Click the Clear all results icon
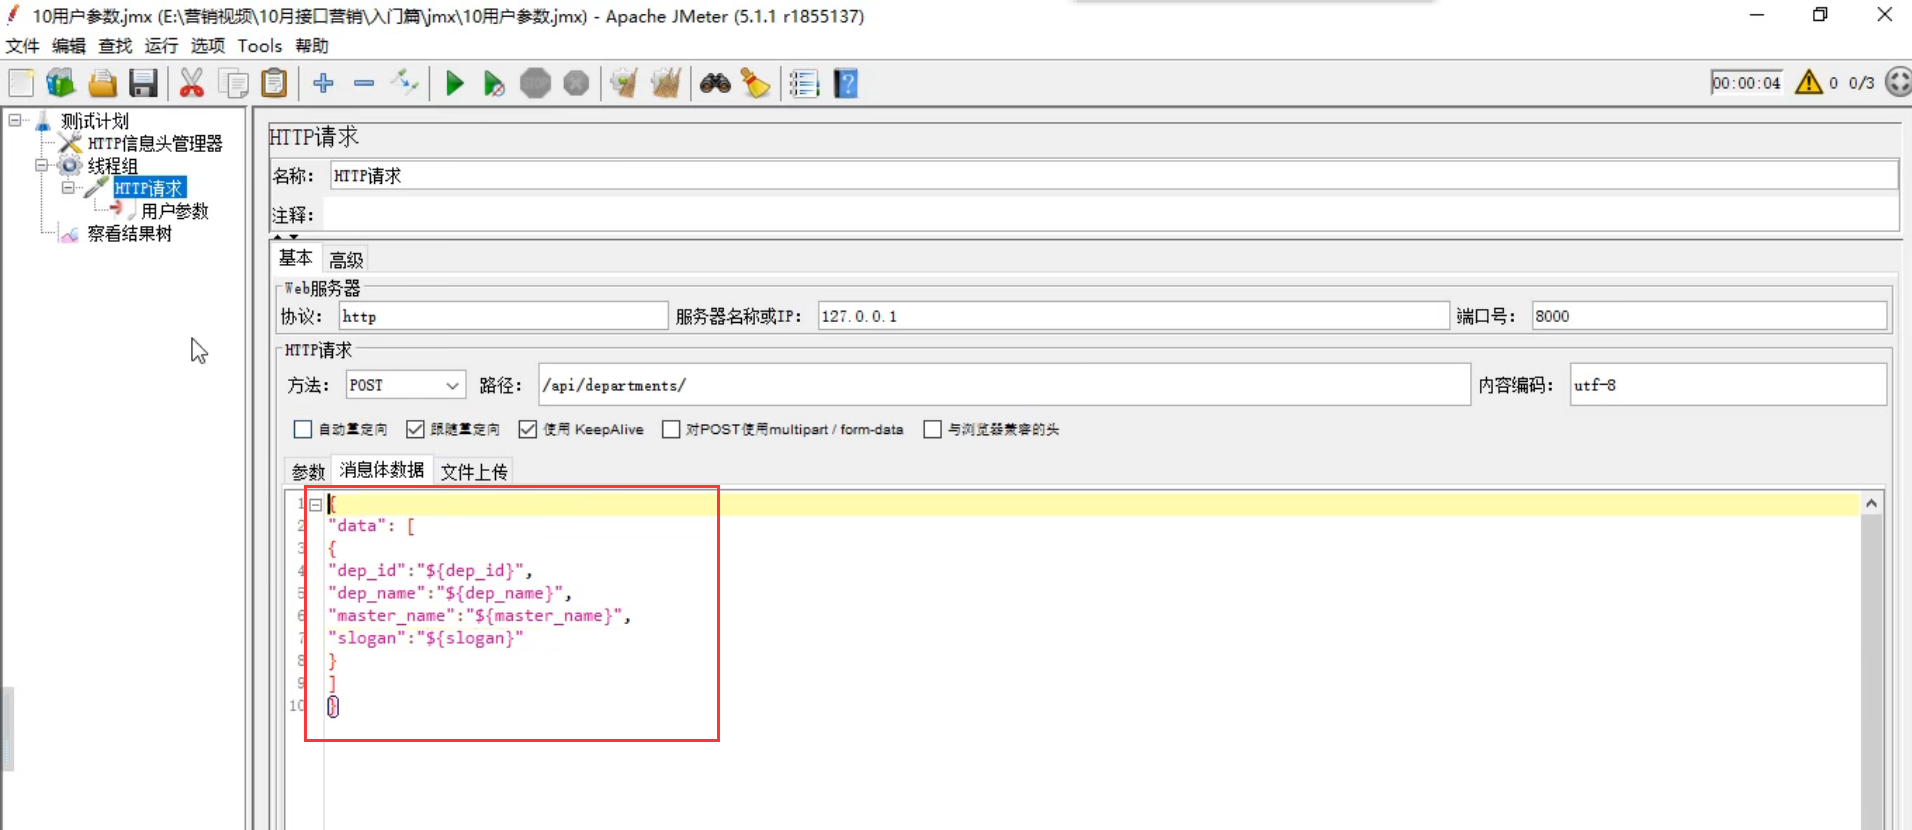Viewport: 1912px width, 830px height. point(665,83)
